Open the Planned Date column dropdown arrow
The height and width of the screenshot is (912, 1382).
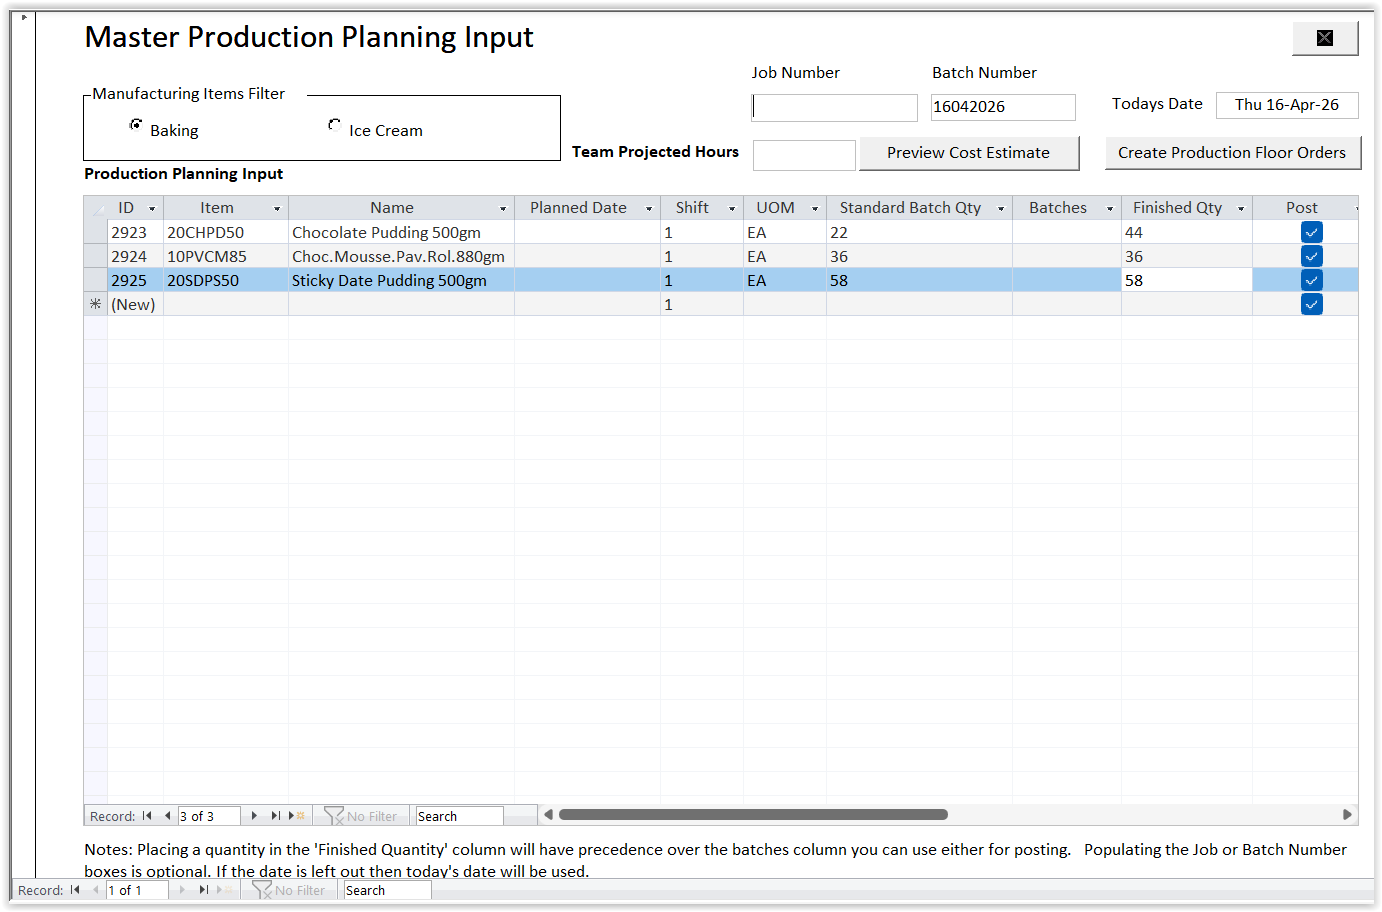[x=649, y=209]
